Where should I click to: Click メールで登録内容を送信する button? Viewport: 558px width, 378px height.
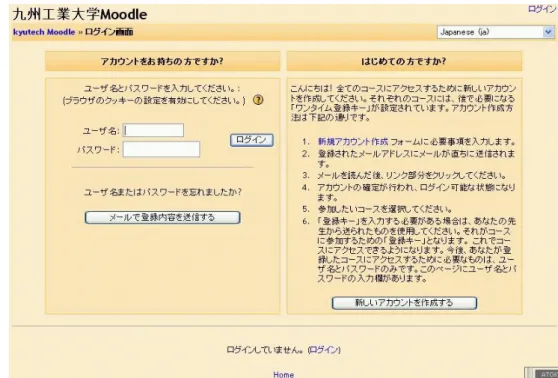tap(162, 217)
